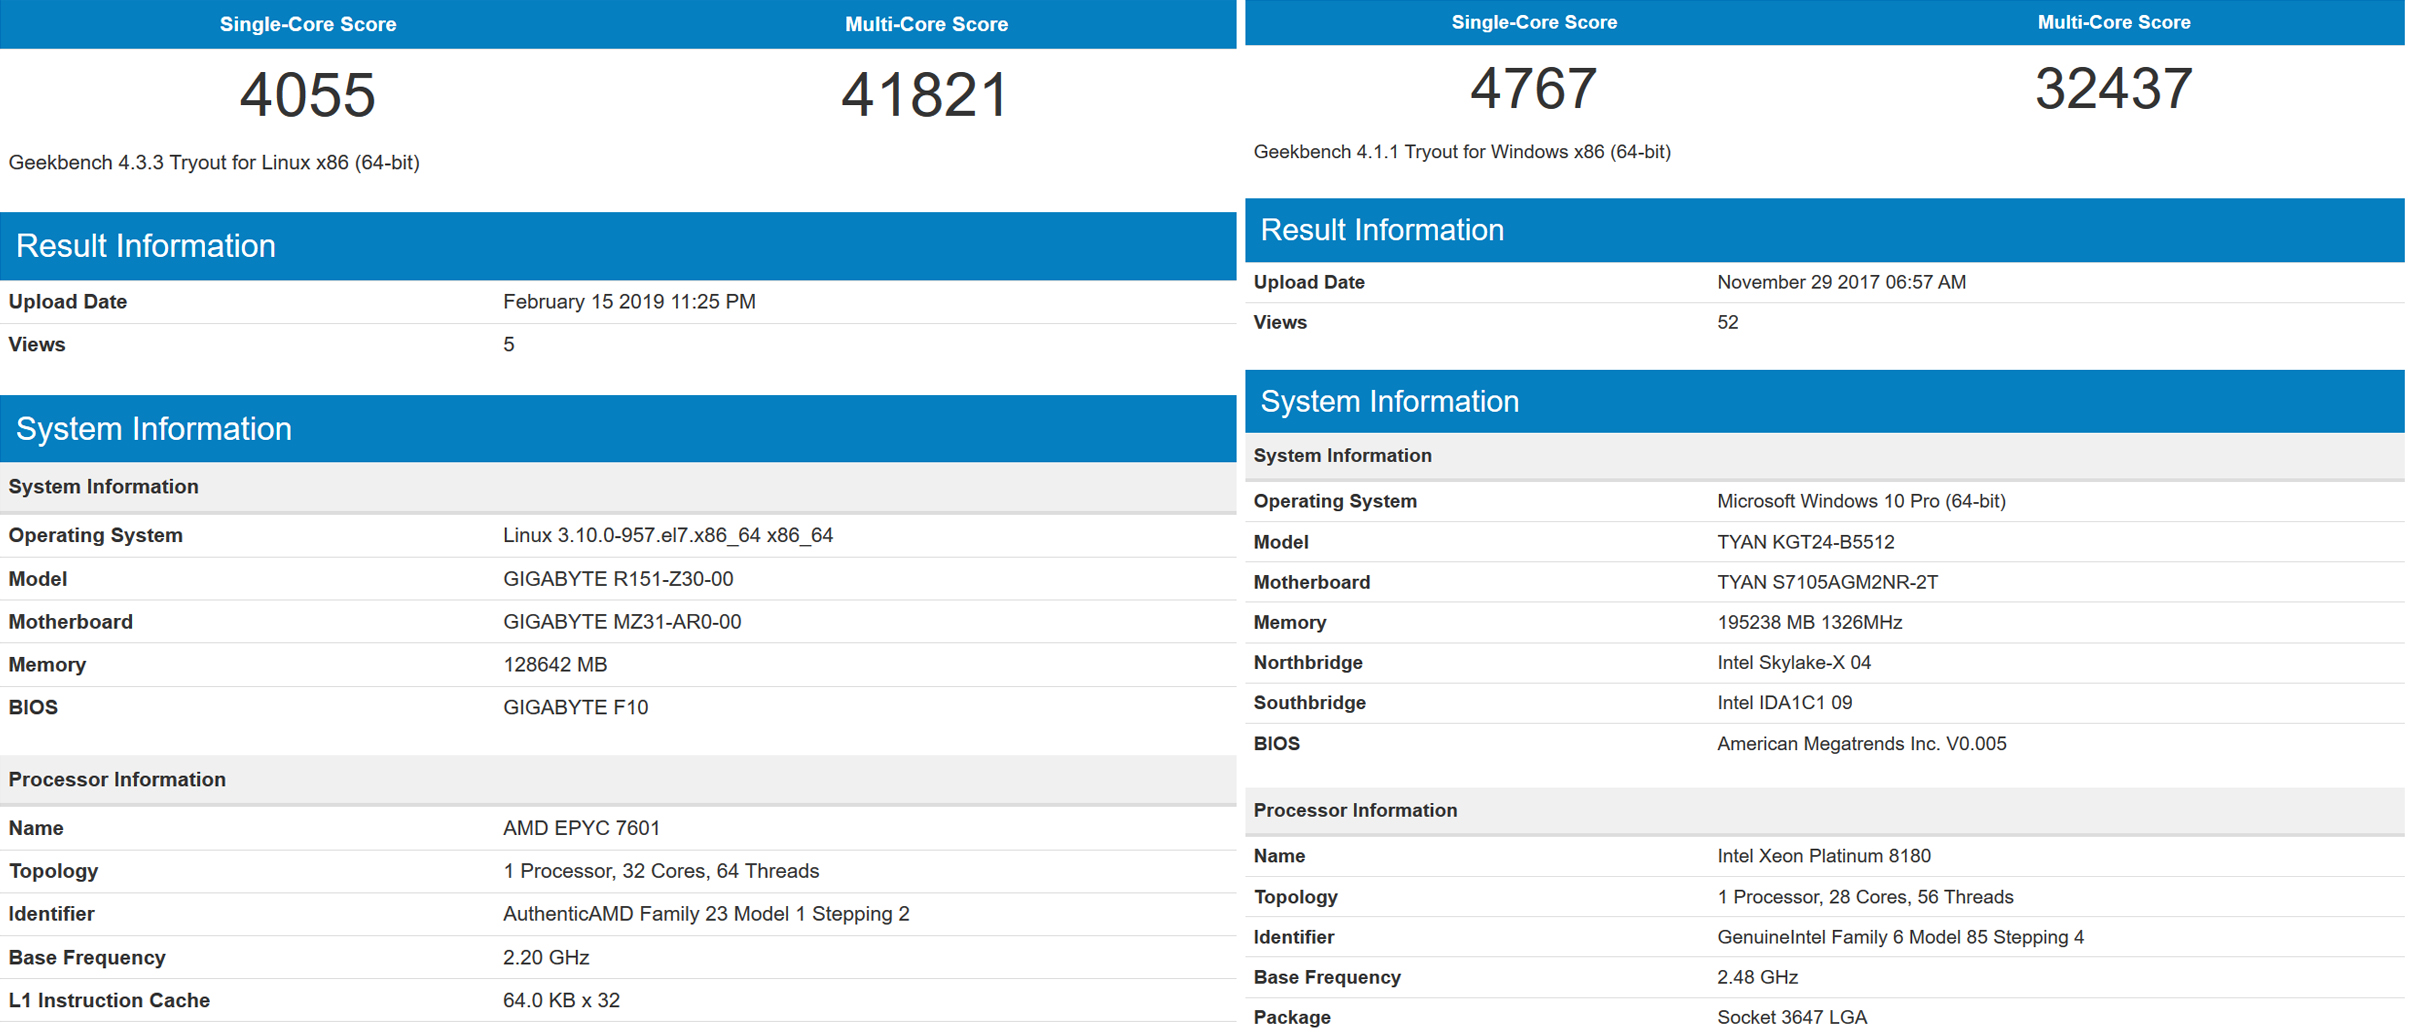Image resolution: width=2416 pixels, height=1035 pixels.
Task: Click the left panel System Information blue header
Action: pyautogui.click(x=618, y=429)
